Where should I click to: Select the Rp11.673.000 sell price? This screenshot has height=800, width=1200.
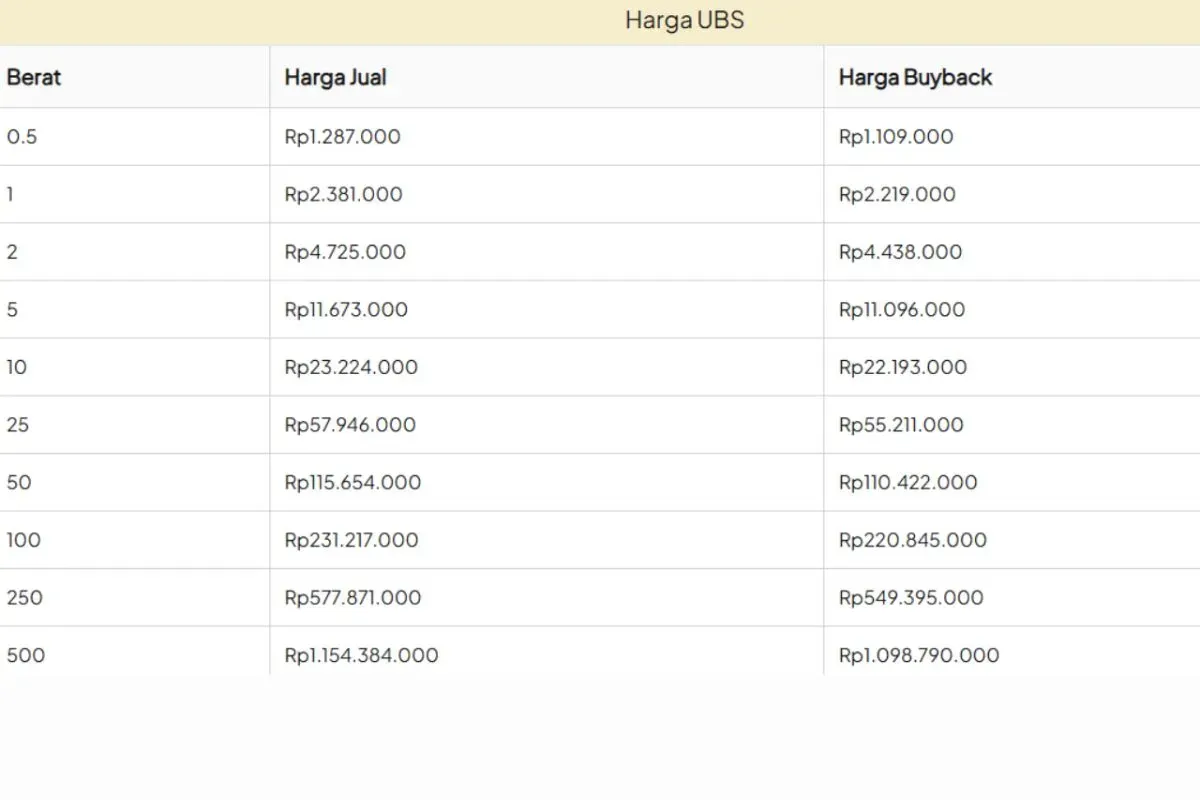pyautogui.click(x=346, y=310)
